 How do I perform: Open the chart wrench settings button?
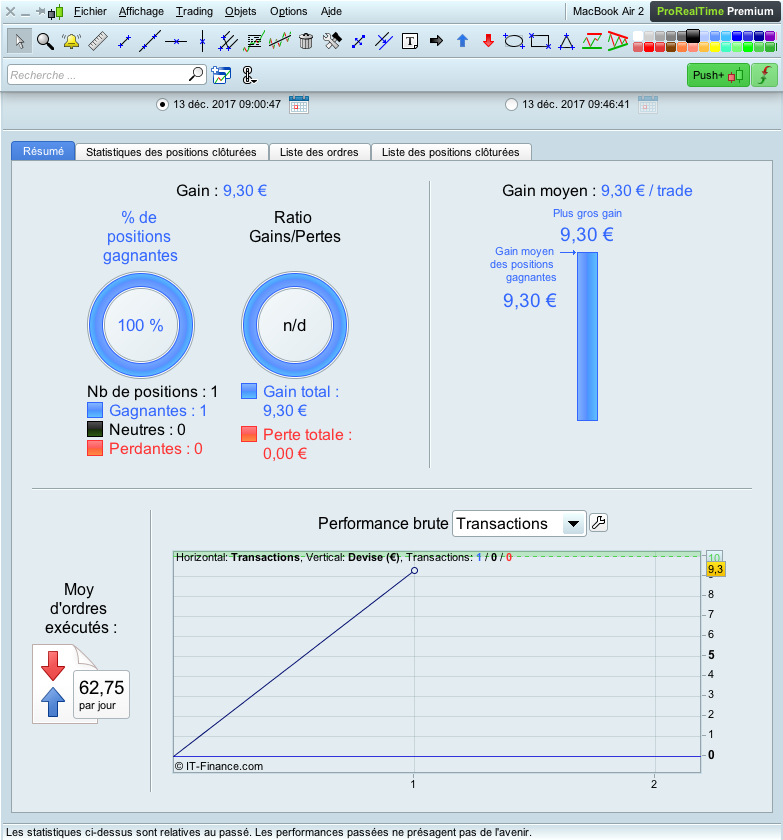(598, 522)
